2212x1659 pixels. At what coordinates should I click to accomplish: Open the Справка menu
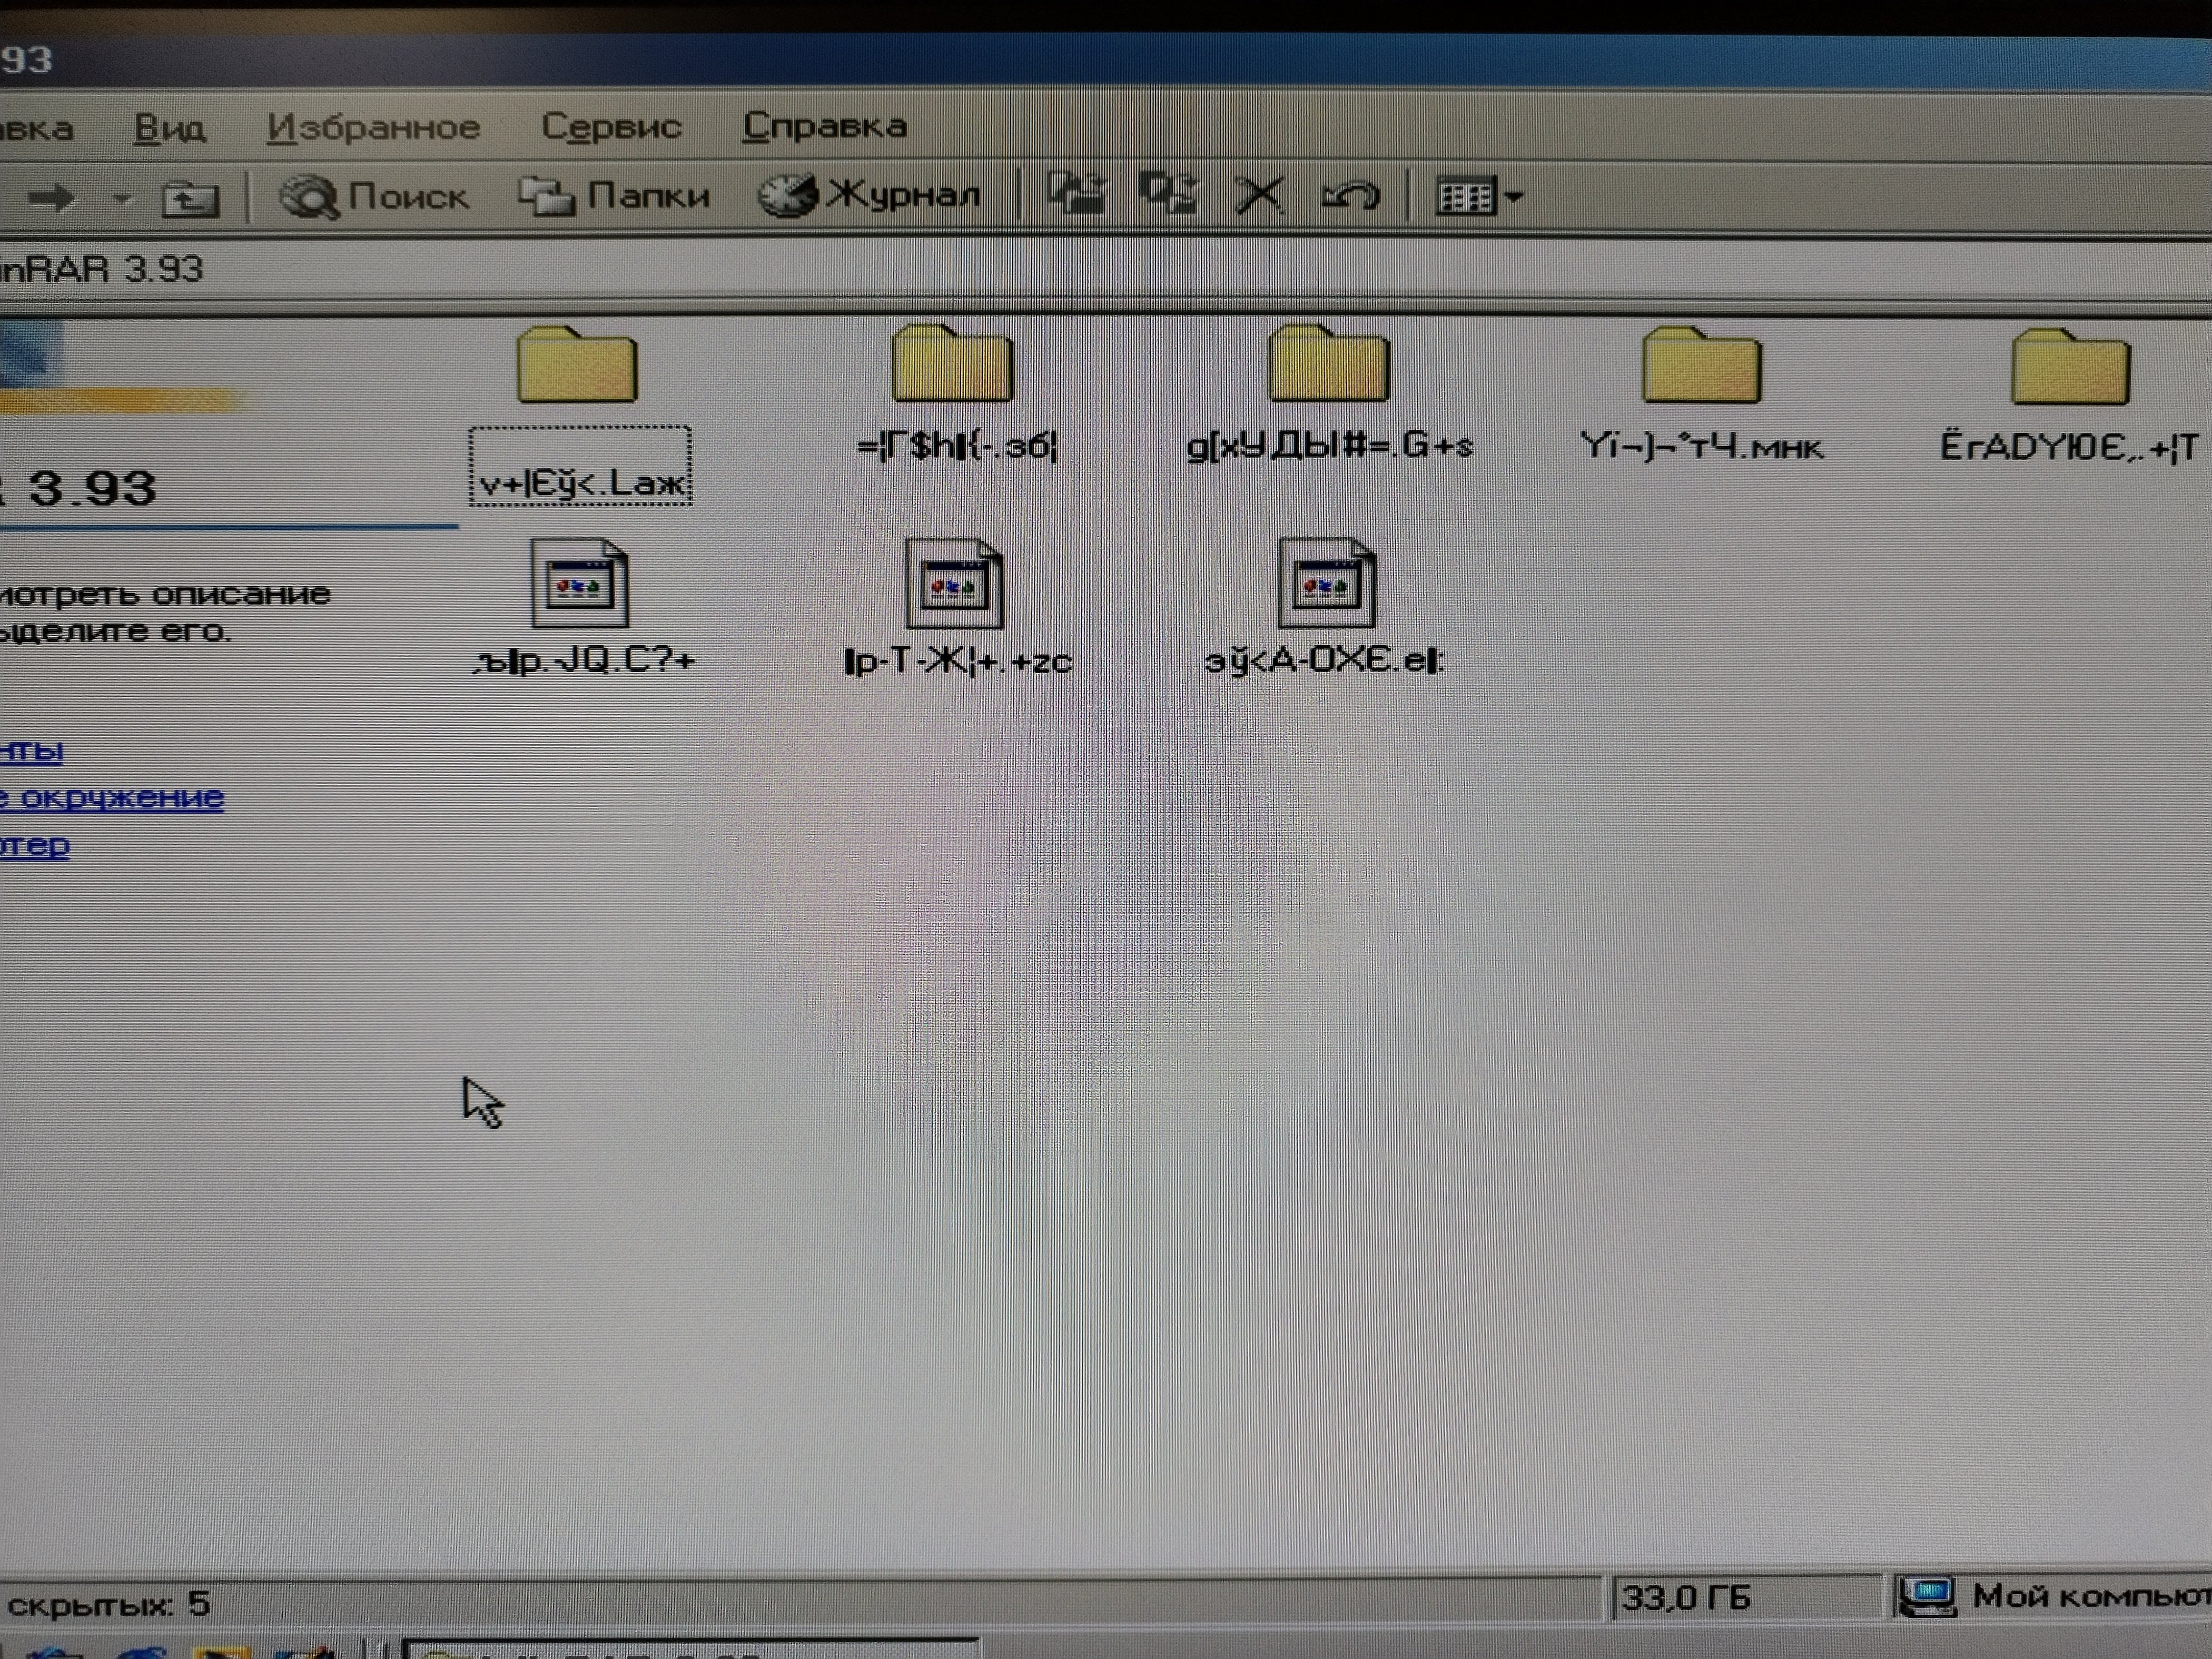point(825,126)
